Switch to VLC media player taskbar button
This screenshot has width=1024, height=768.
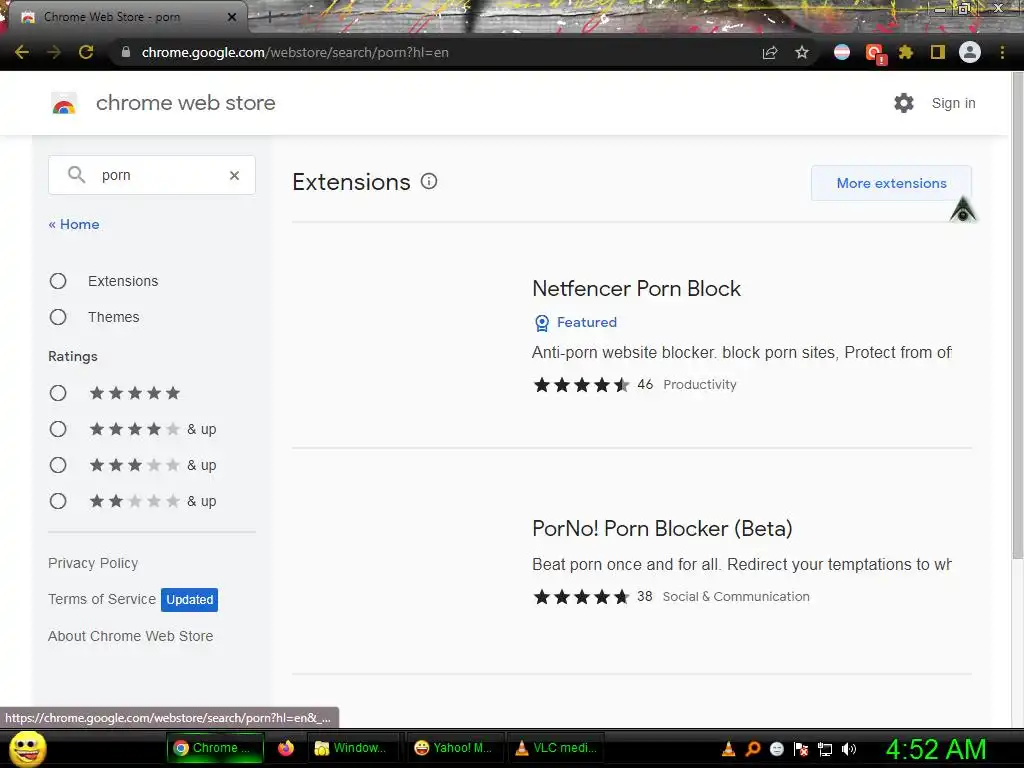(556, 748)
